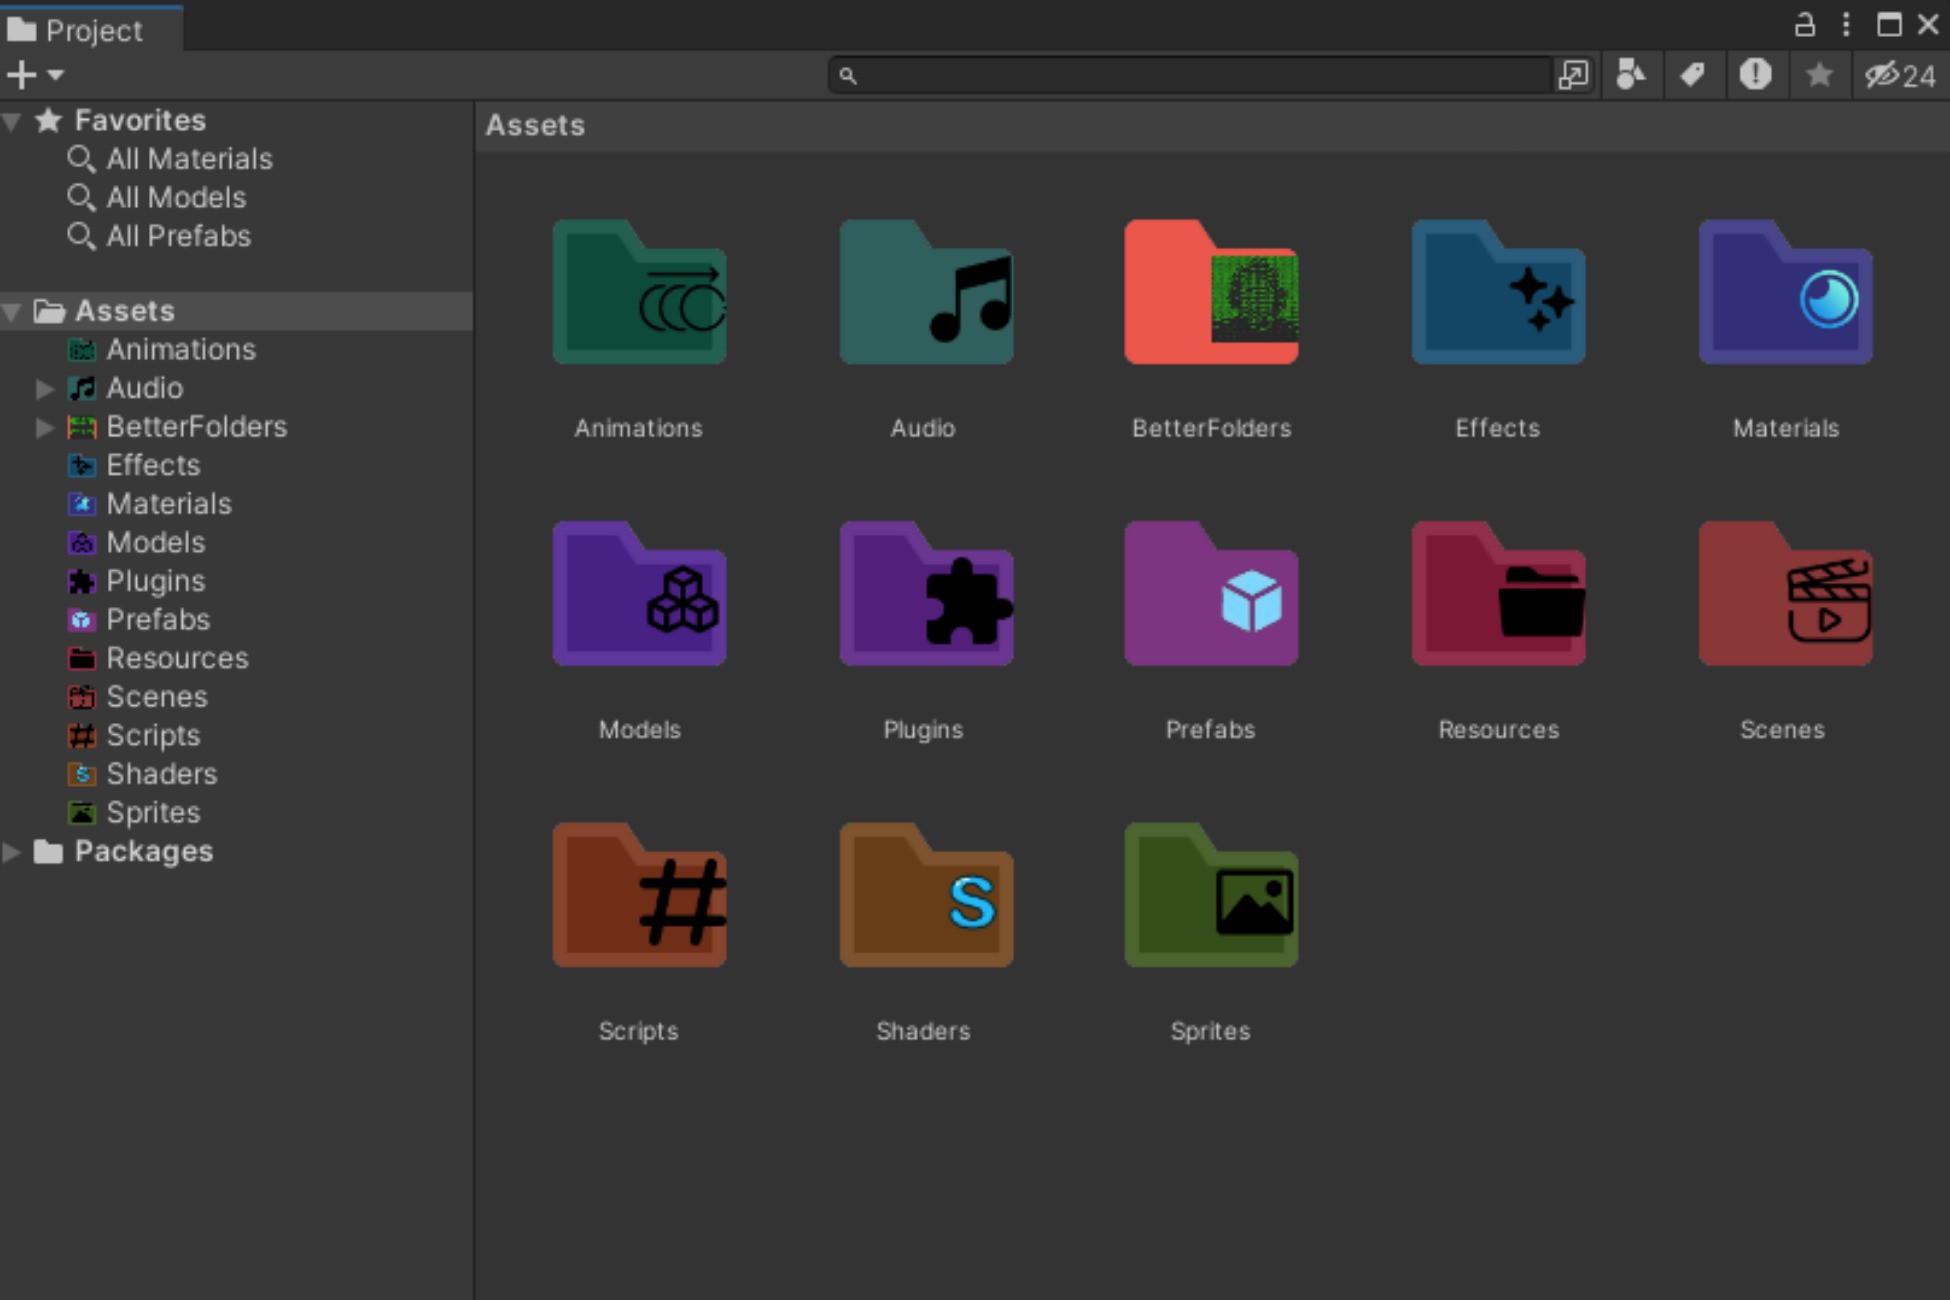Click the Assets breadcrumb header
1950x1300 pixels.
pyautogui.click(x=535, y=125)
